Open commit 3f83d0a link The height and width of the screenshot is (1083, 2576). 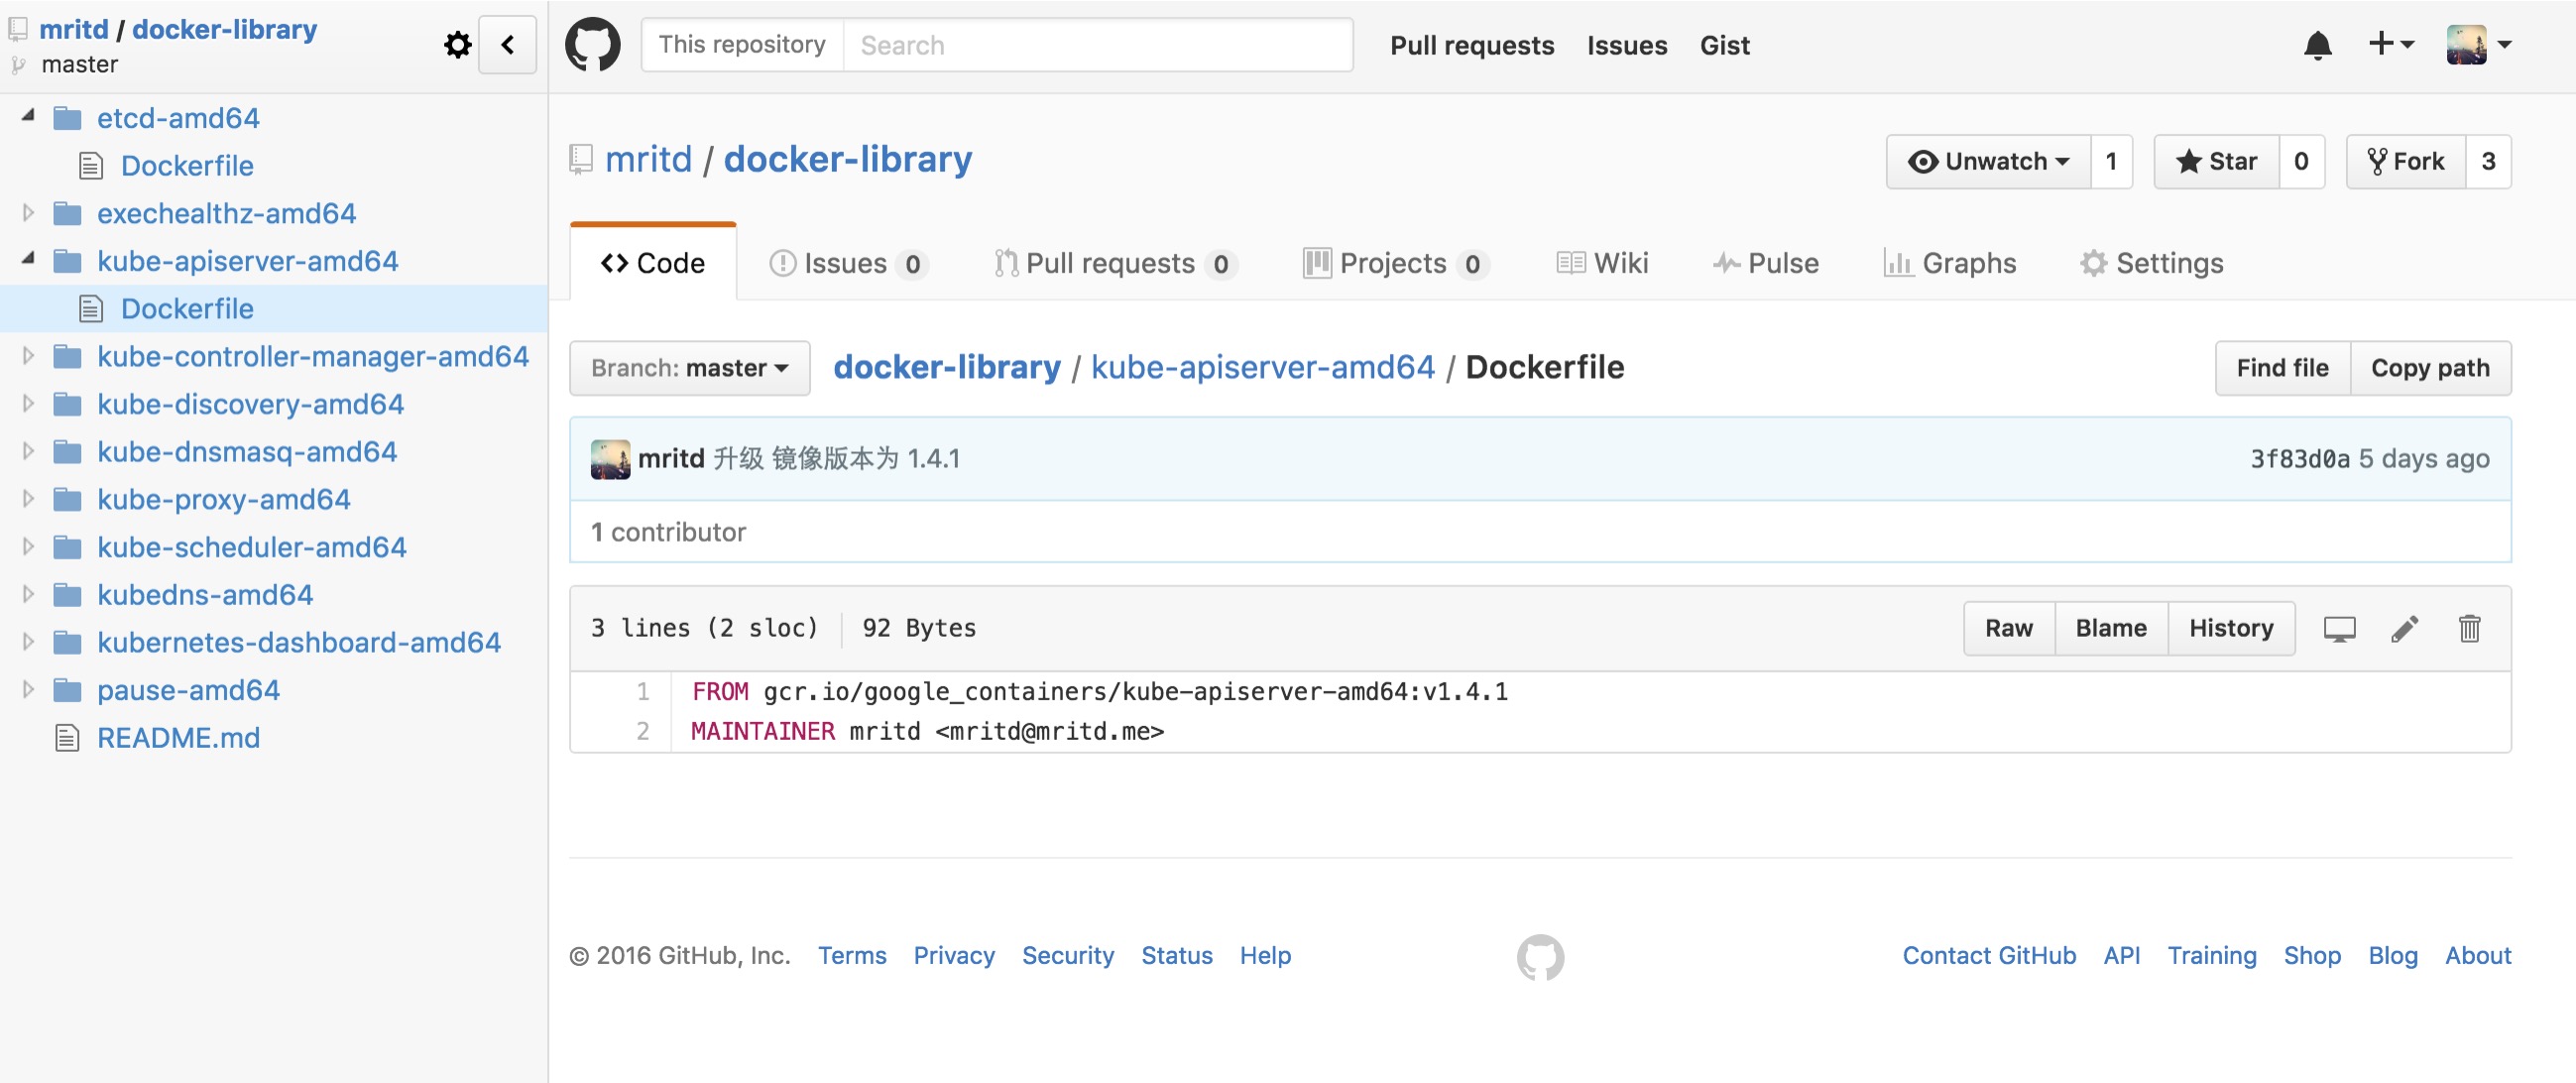pos(2299,459)
